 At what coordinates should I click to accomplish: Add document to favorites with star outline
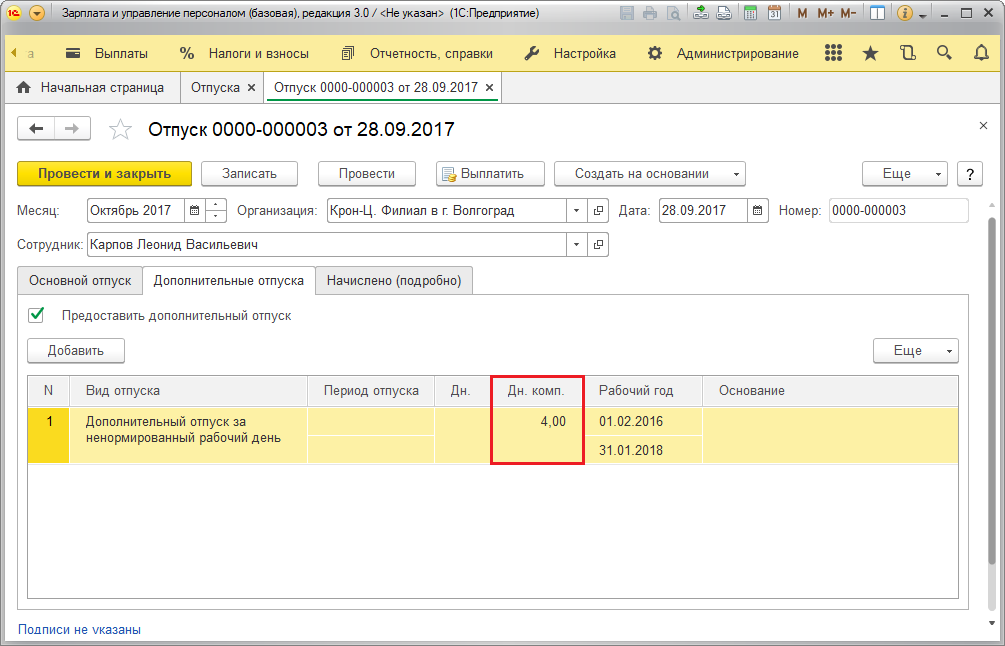120,129
